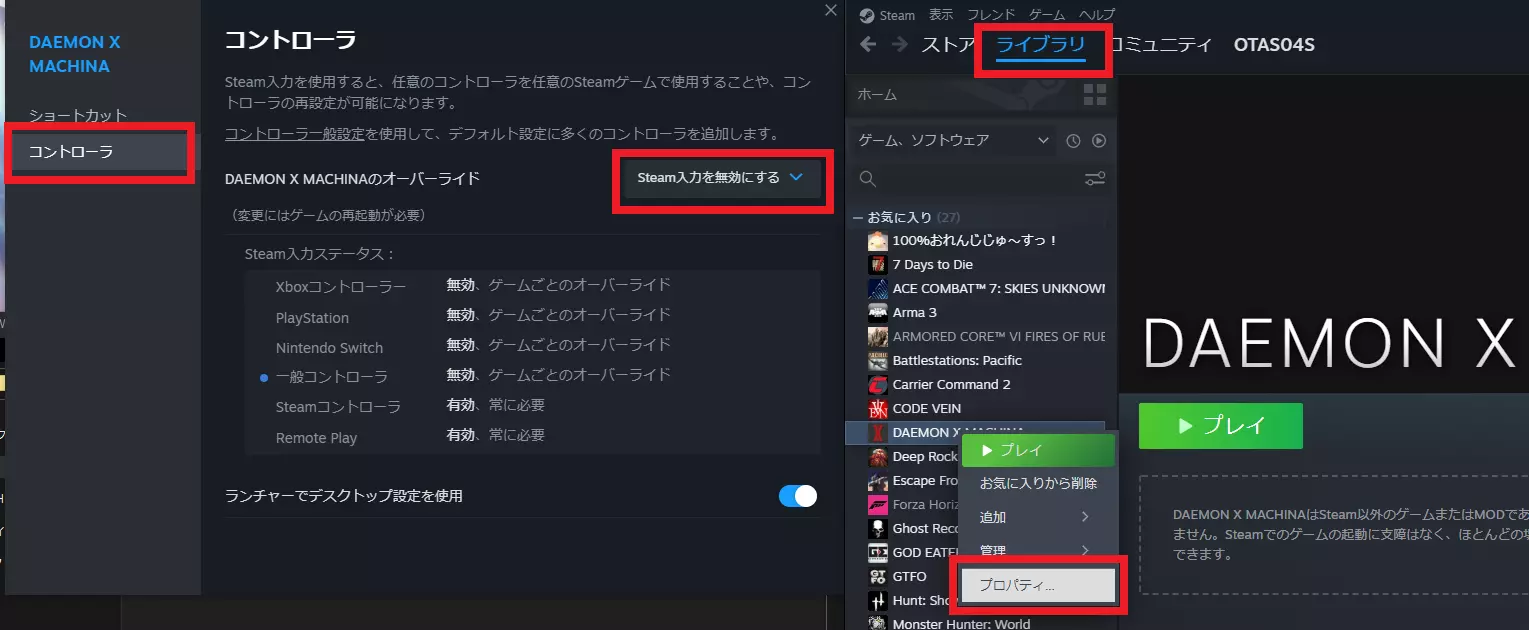
Task: Click the 100%おれんじじゅ～すっ！ game icon
Action: click(x=877, y=241)
